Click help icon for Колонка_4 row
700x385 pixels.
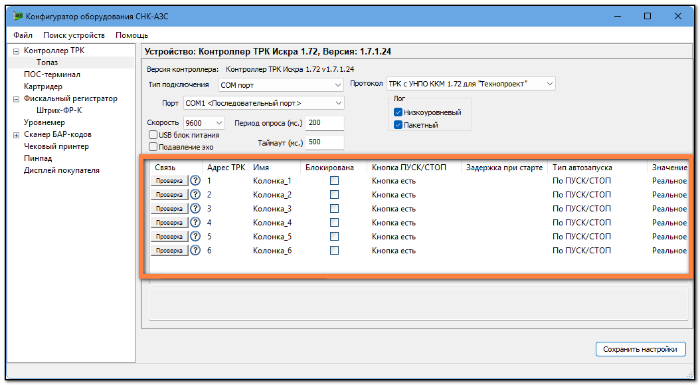[195, 222]
